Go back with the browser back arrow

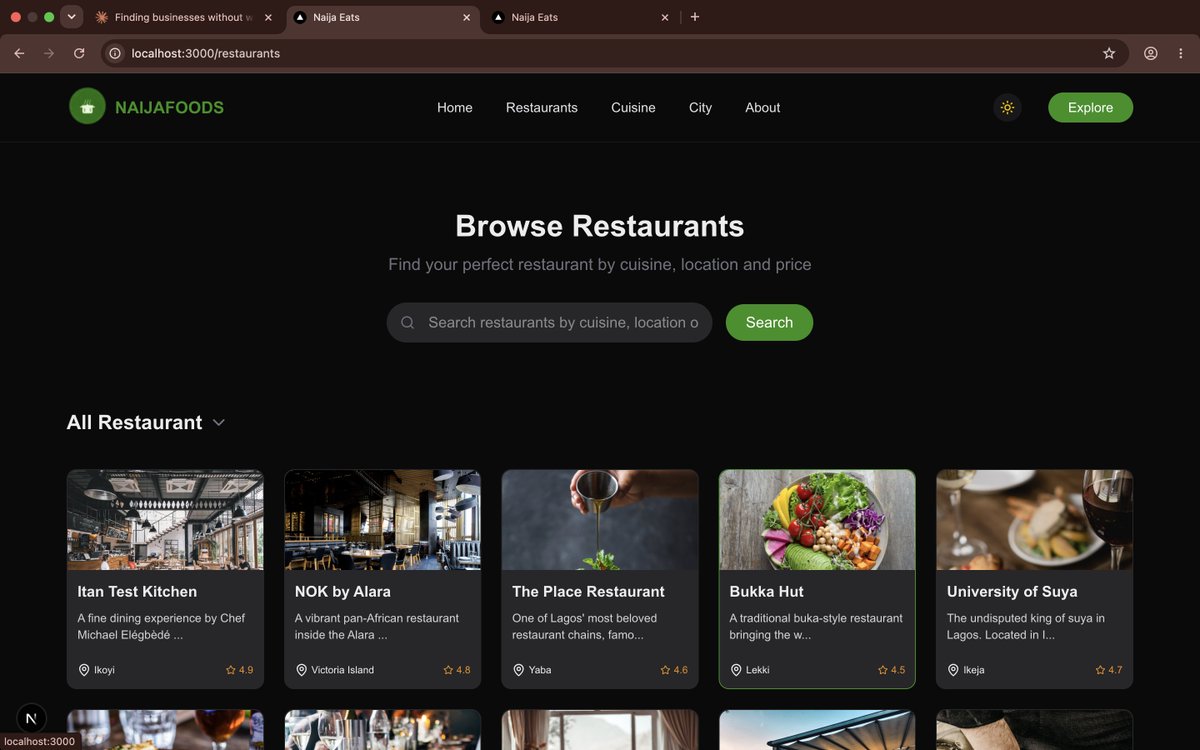(19, 53)
